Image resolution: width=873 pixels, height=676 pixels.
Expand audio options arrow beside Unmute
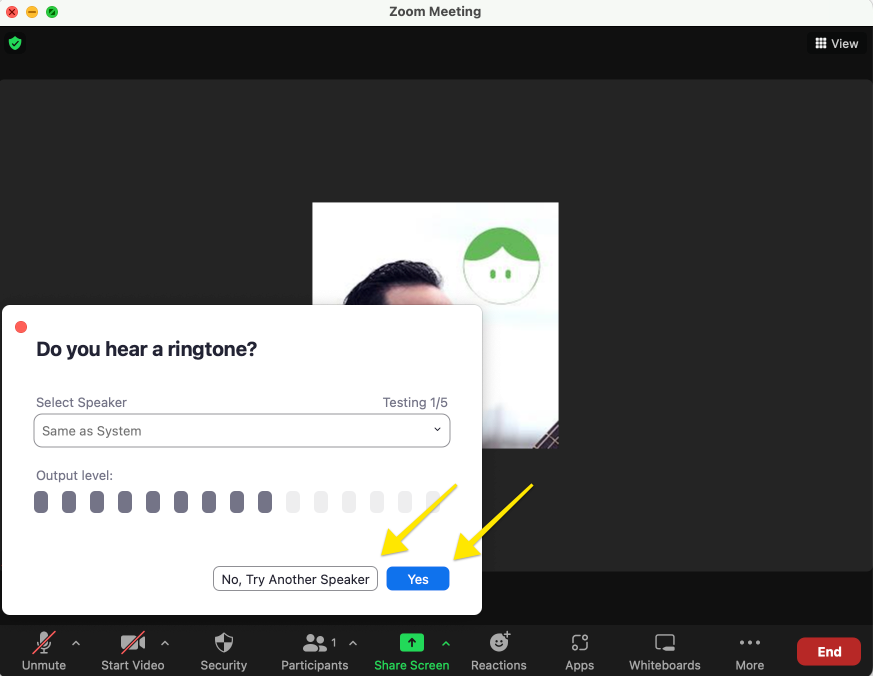pos(76,643)
